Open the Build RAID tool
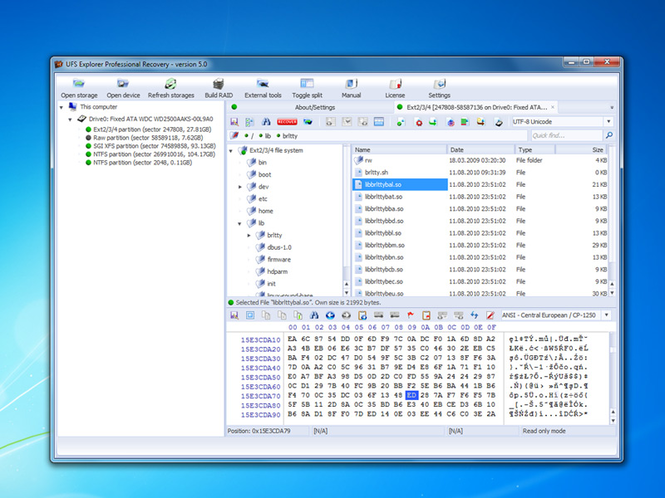Viewport: 665px width, 498px height. coord(218,84)
